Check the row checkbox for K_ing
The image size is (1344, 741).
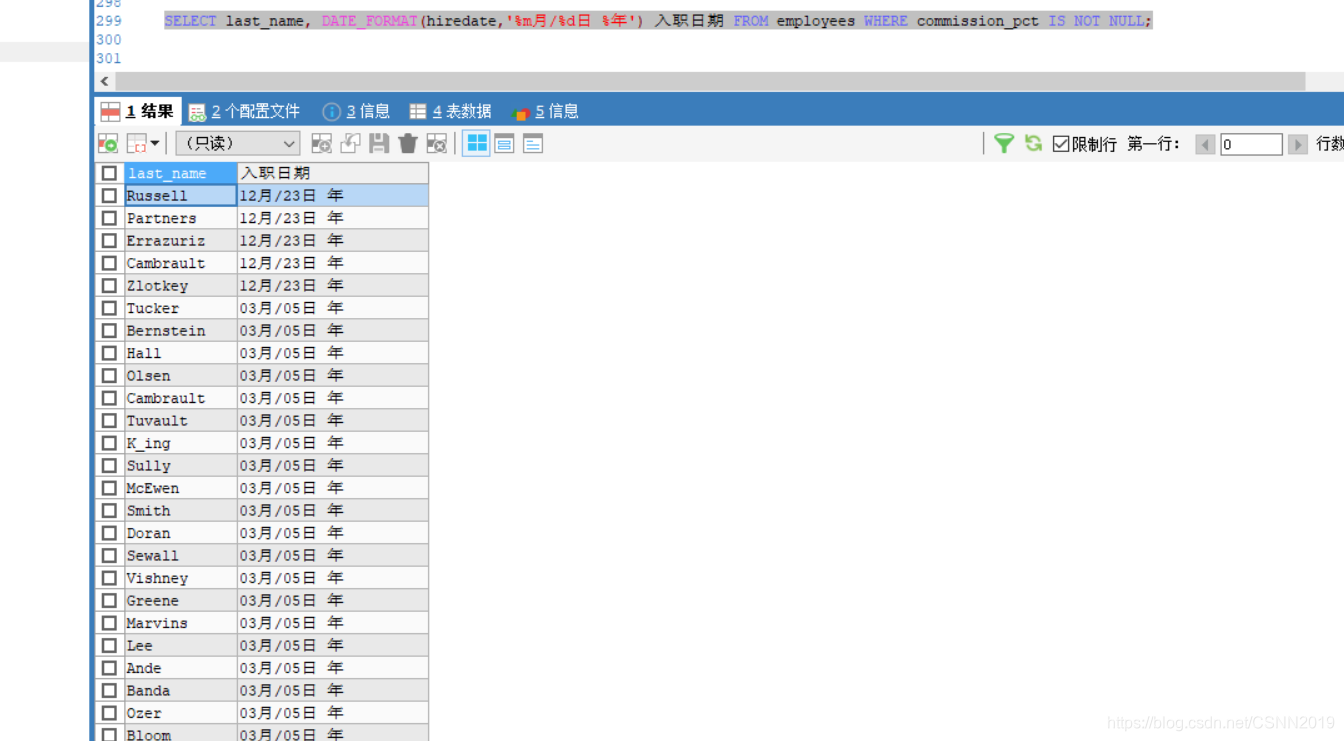click(110, 443)
